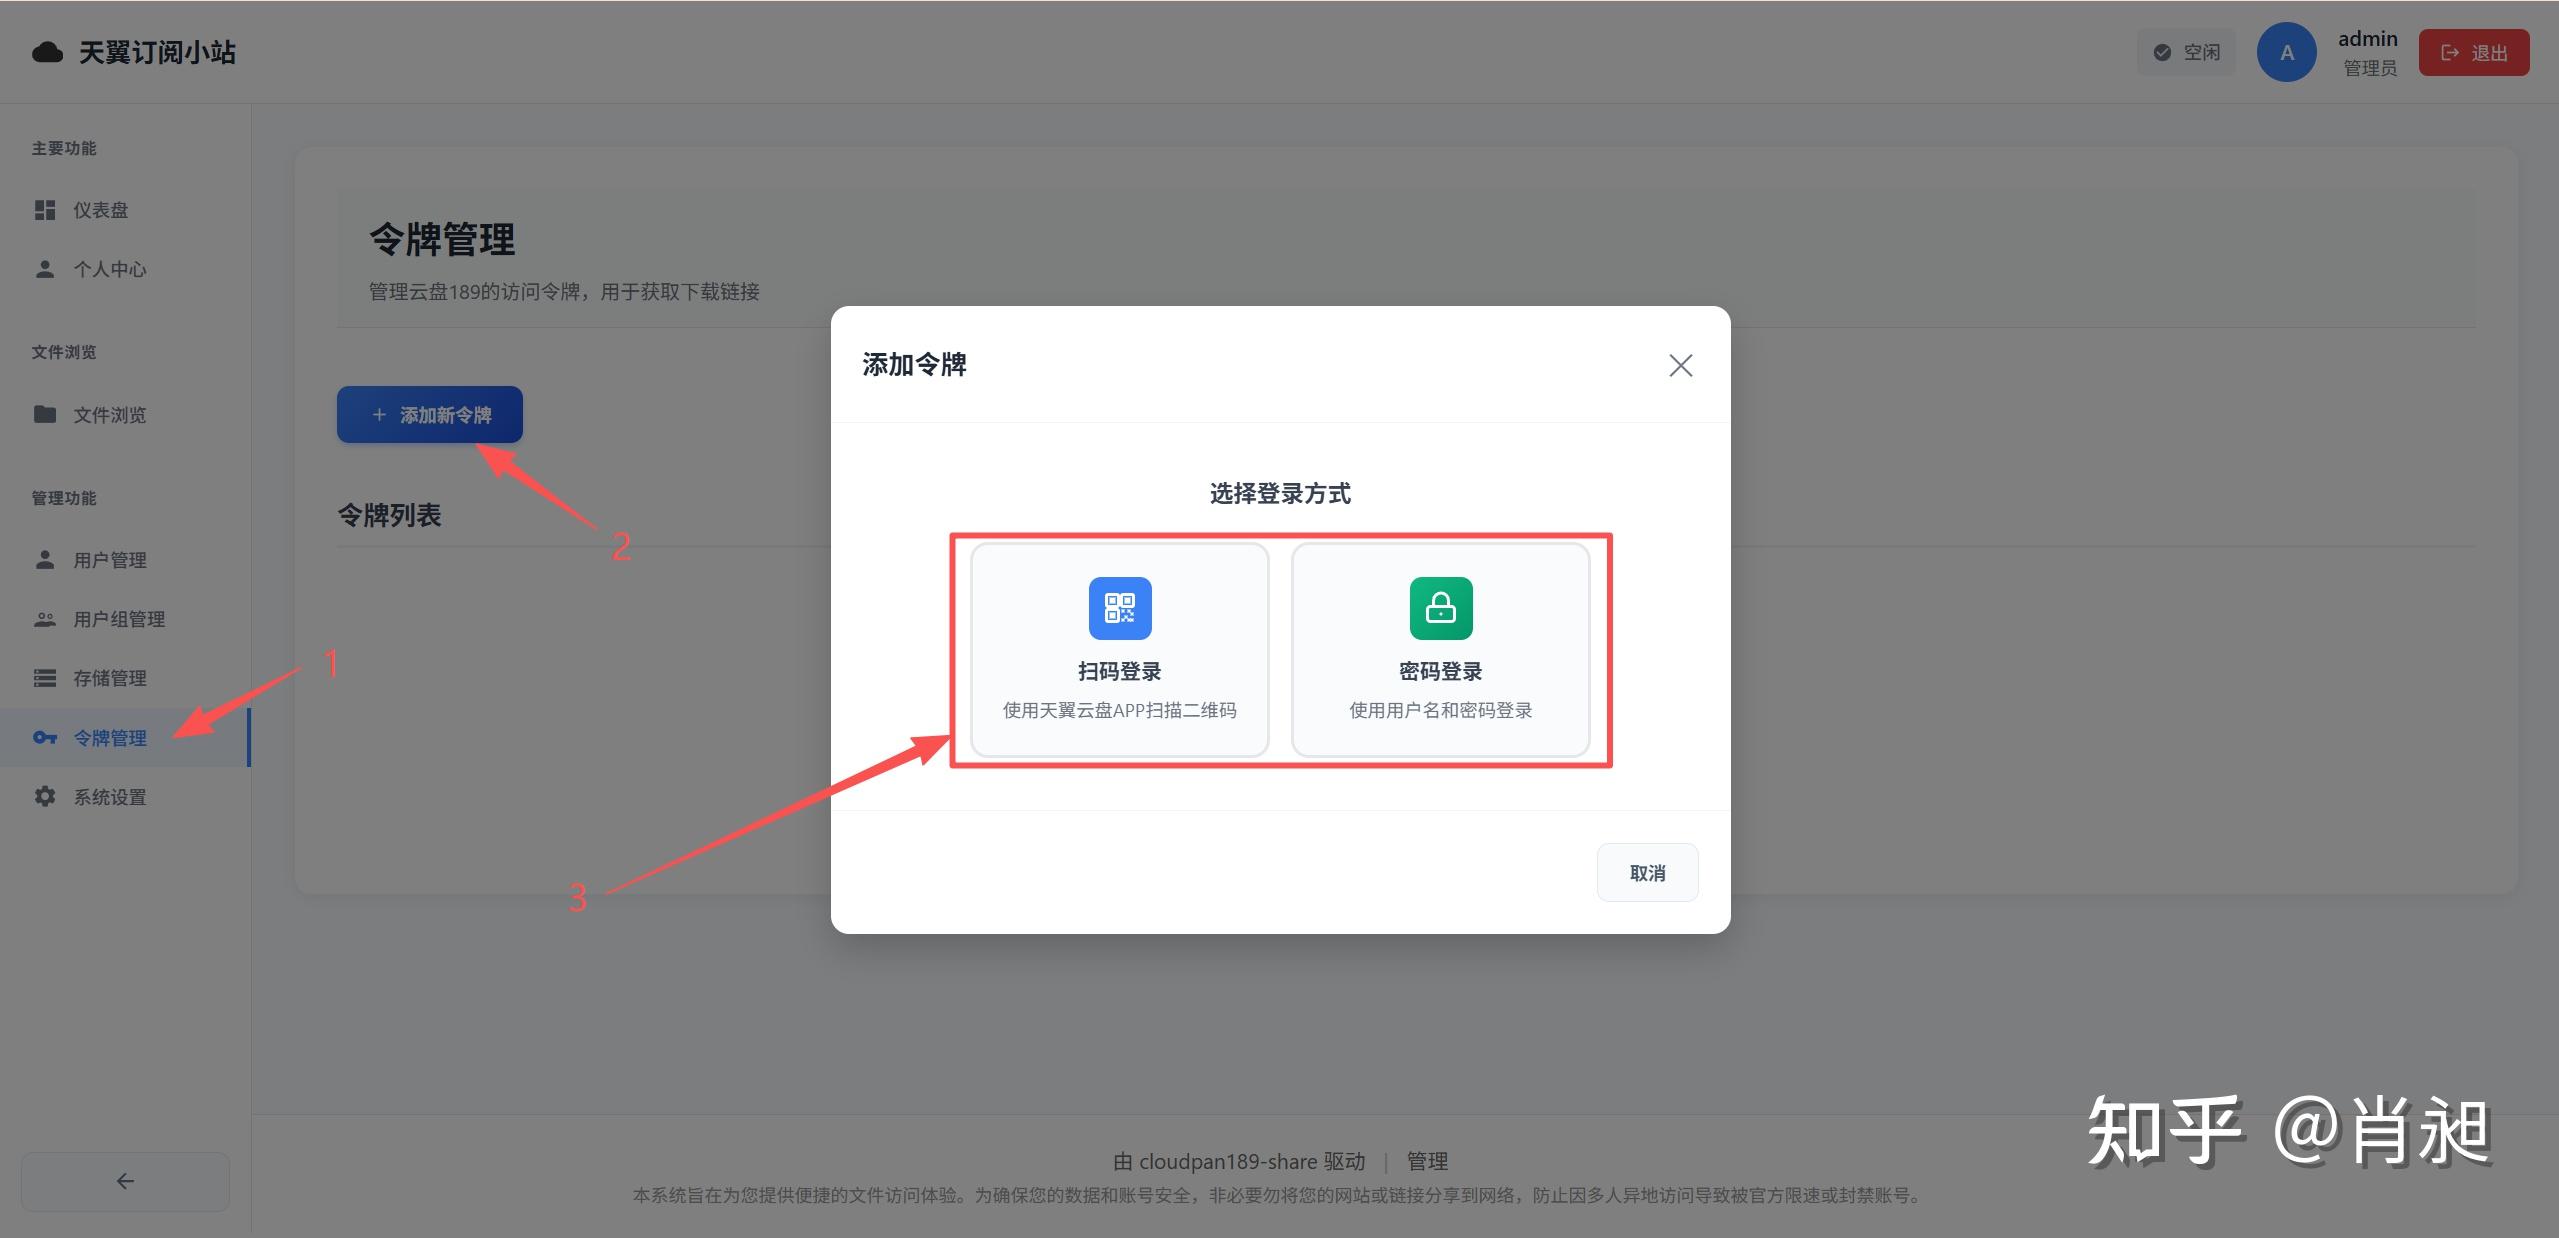The height and width of the screenshot is (1238, 2559).
Task: Select the password login lock icon
Action: tap(1440, 607)
